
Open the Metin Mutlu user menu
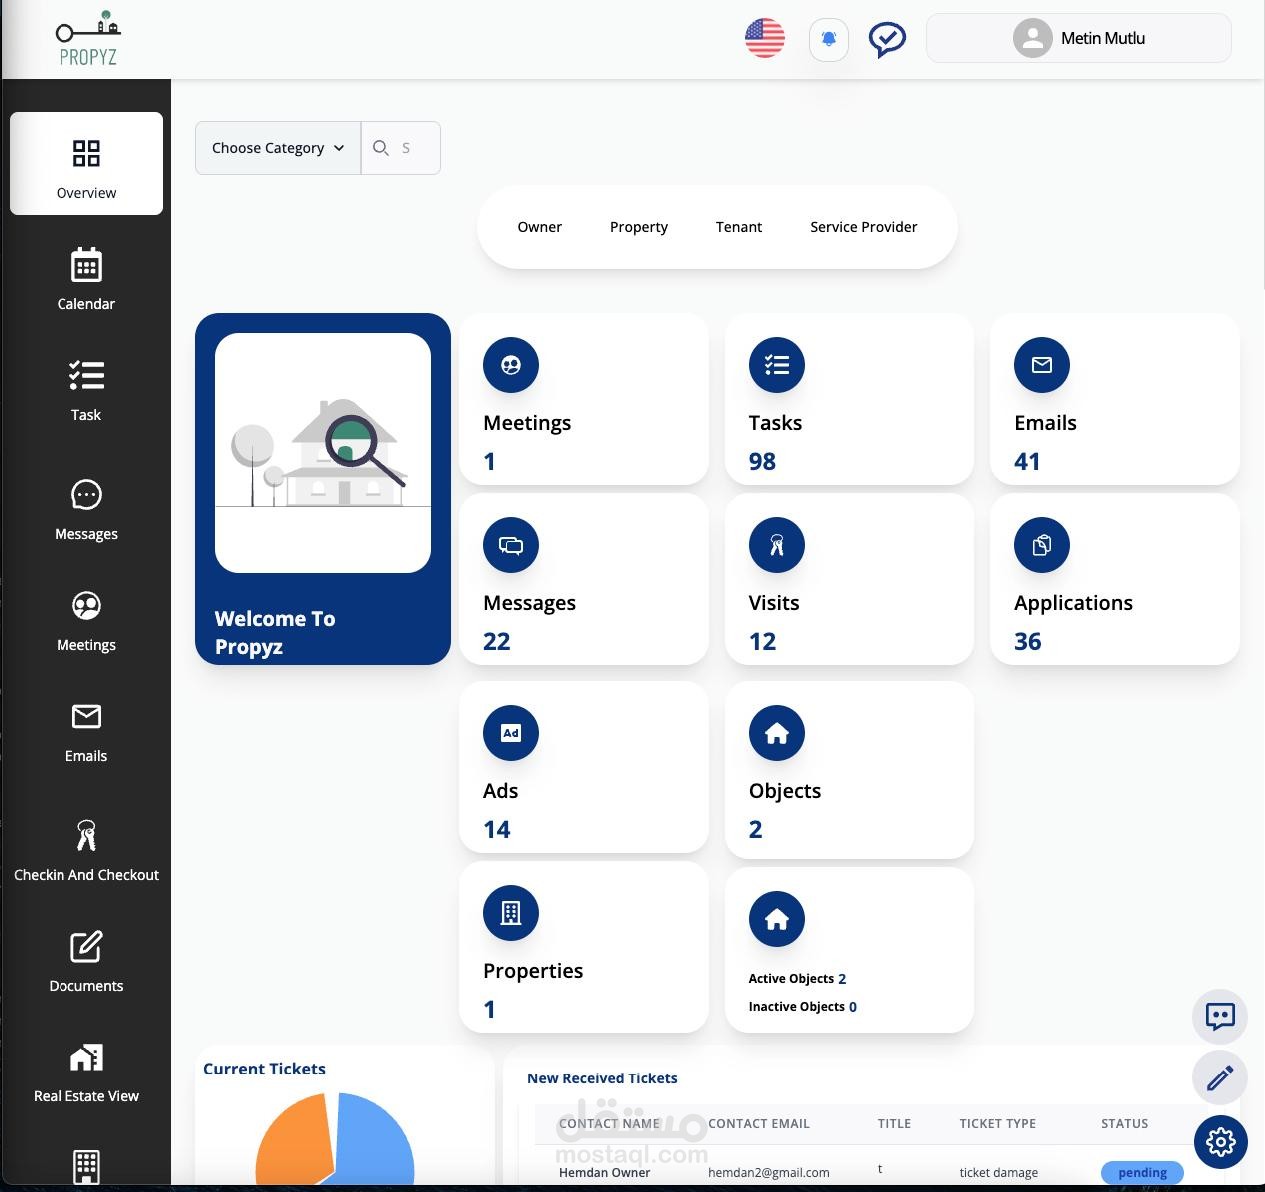point(1078,39)
